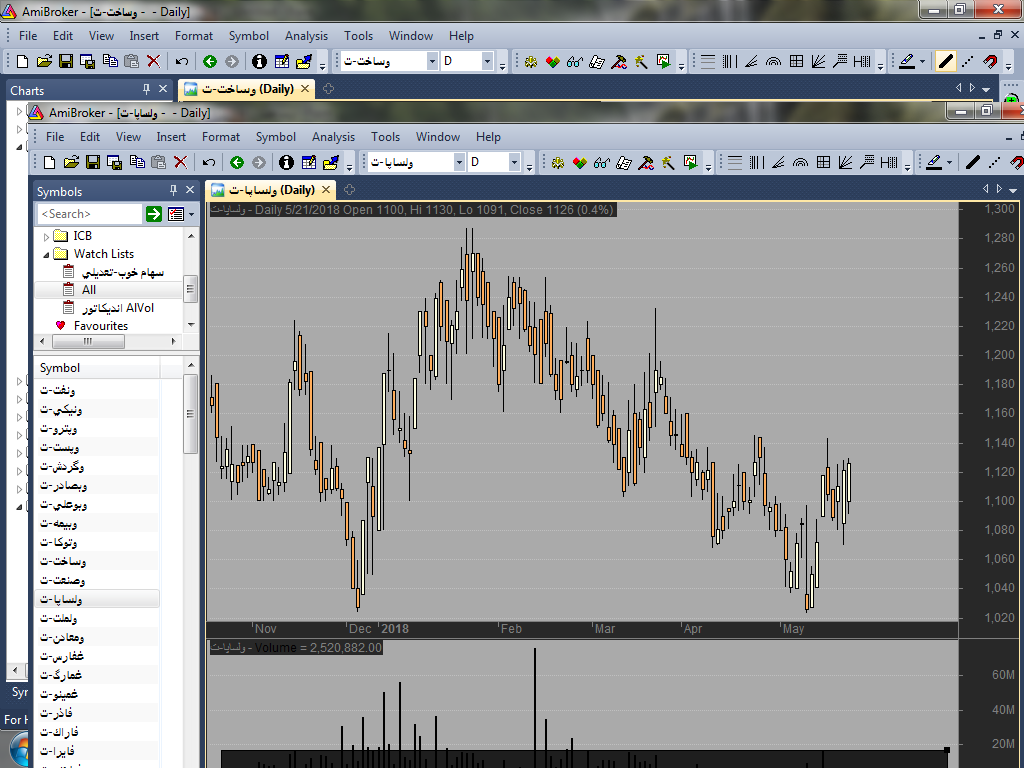This screenshot has width=1024, height=768.
Task: Click eyeglasses icon in back window toolbar
Action: point(575,61)
